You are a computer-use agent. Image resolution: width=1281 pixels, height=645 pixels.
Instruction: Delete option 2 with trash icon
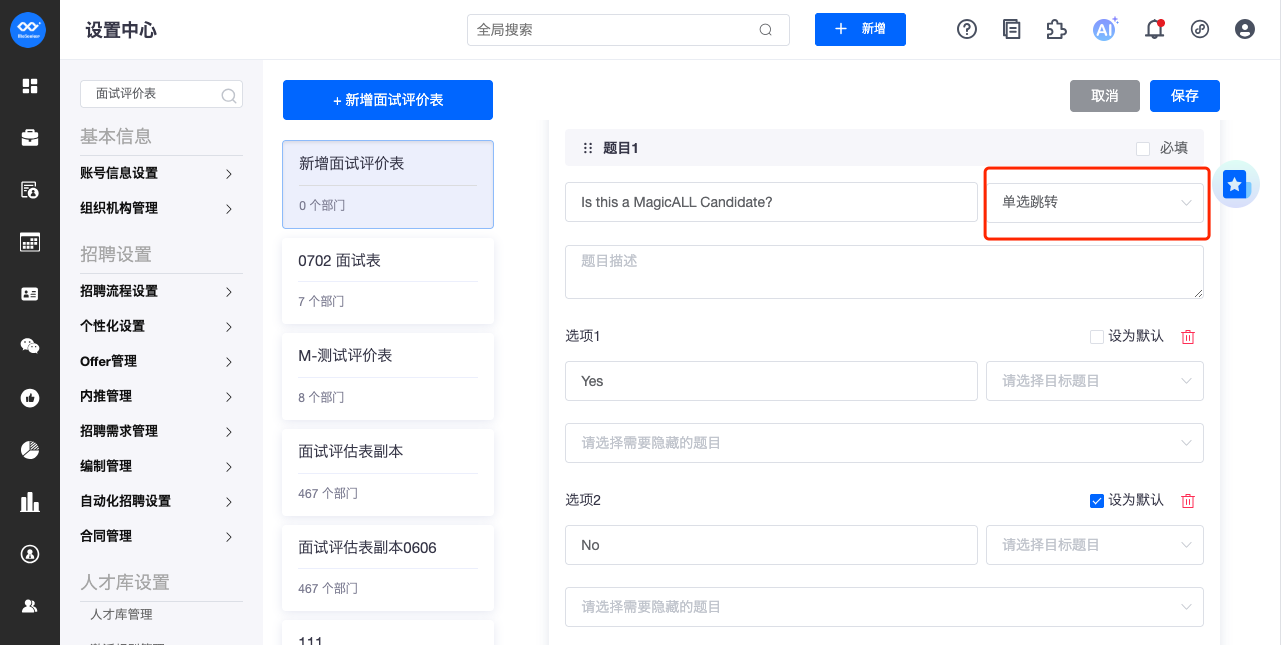tap(1188, 501)
